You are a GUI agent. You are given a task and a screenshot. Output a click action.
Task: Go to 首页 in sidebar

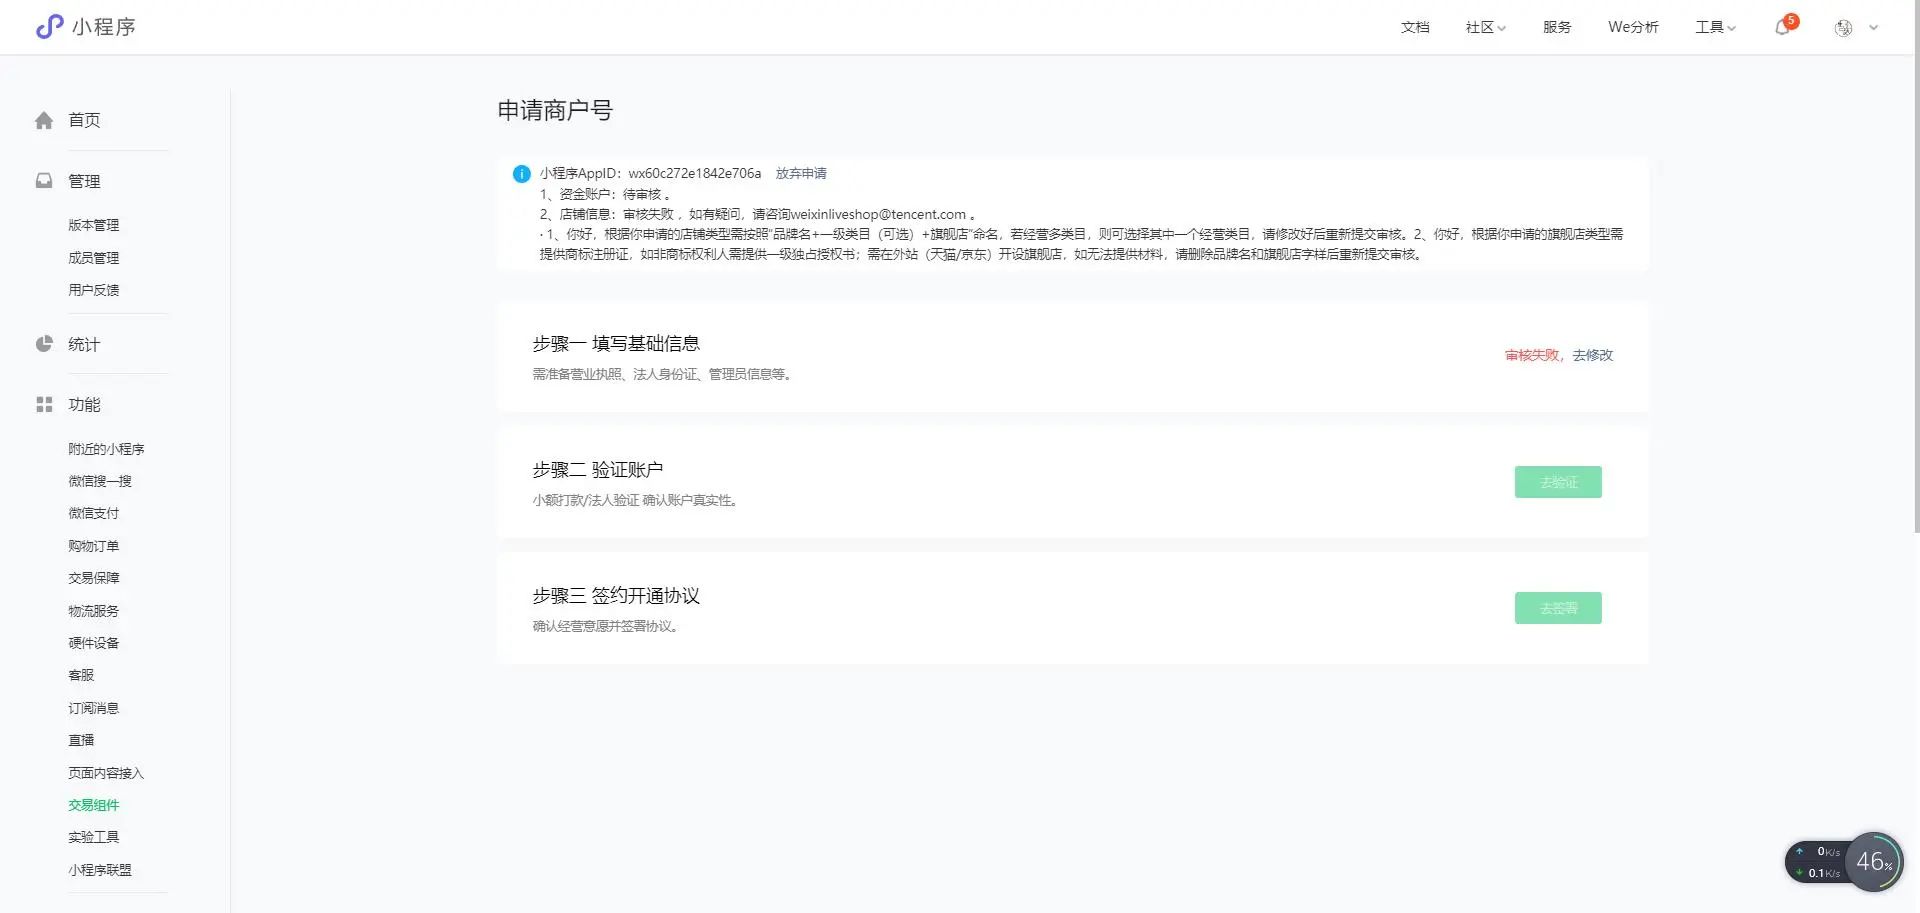[x=84, y=120]
